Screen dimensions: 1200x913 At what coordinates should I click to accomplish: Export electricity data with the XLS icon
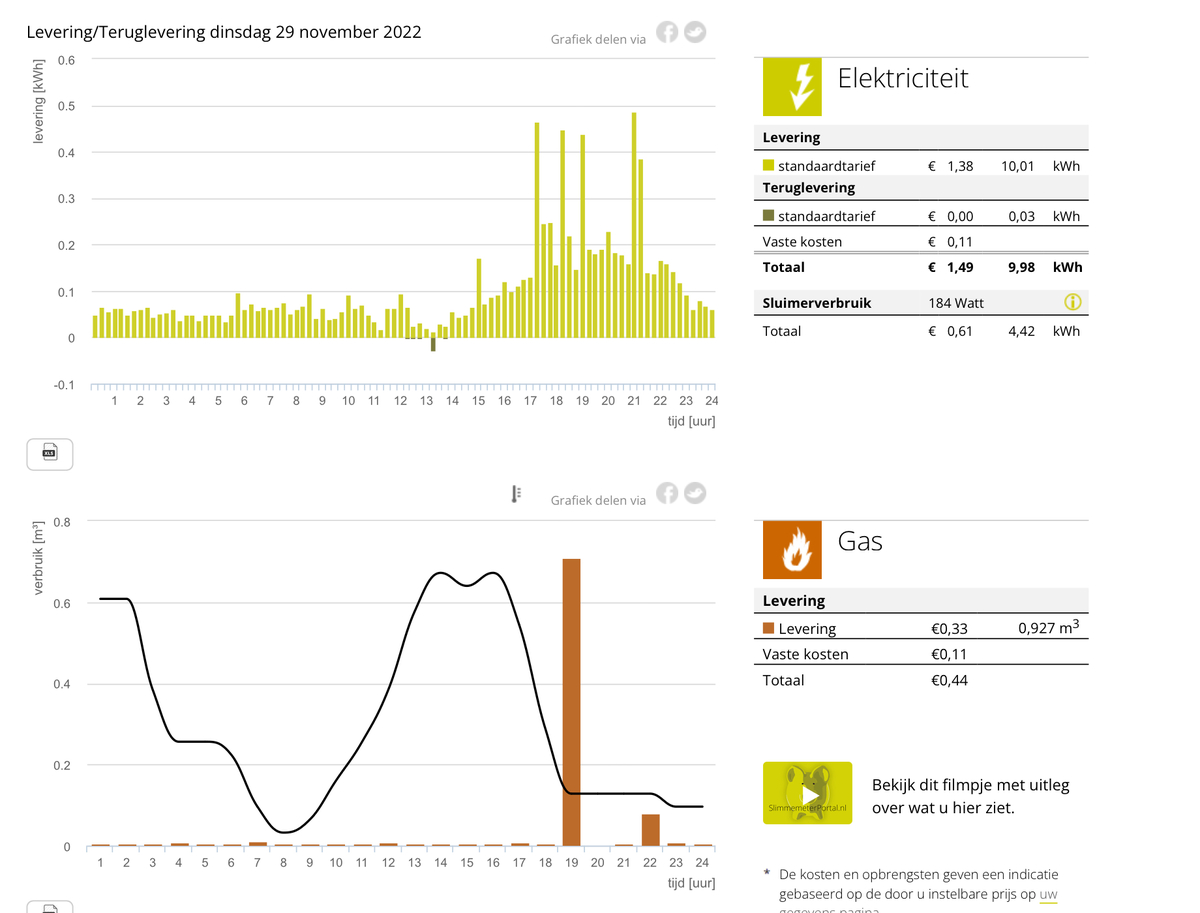[50, 454]
